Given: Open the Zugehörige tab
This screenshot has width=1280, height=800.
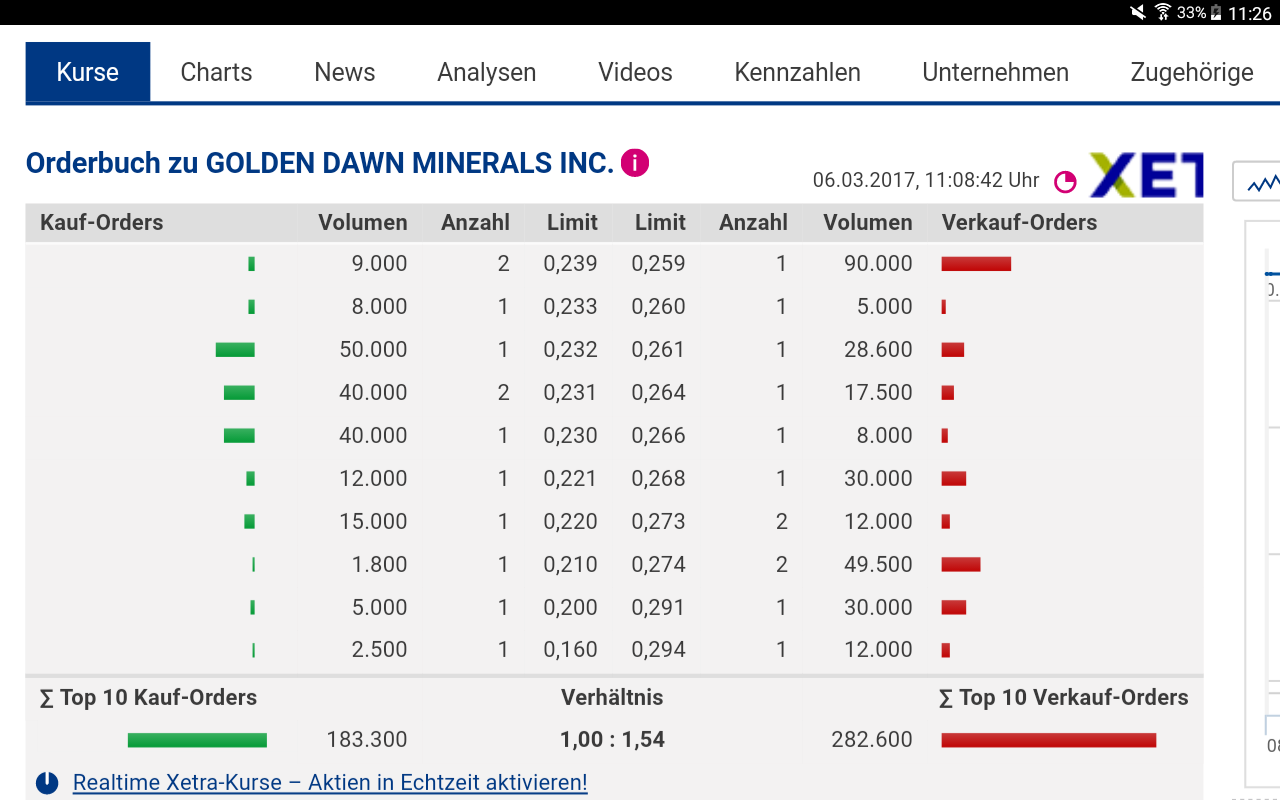Looking at the screenshot, I should [1192, 72].
